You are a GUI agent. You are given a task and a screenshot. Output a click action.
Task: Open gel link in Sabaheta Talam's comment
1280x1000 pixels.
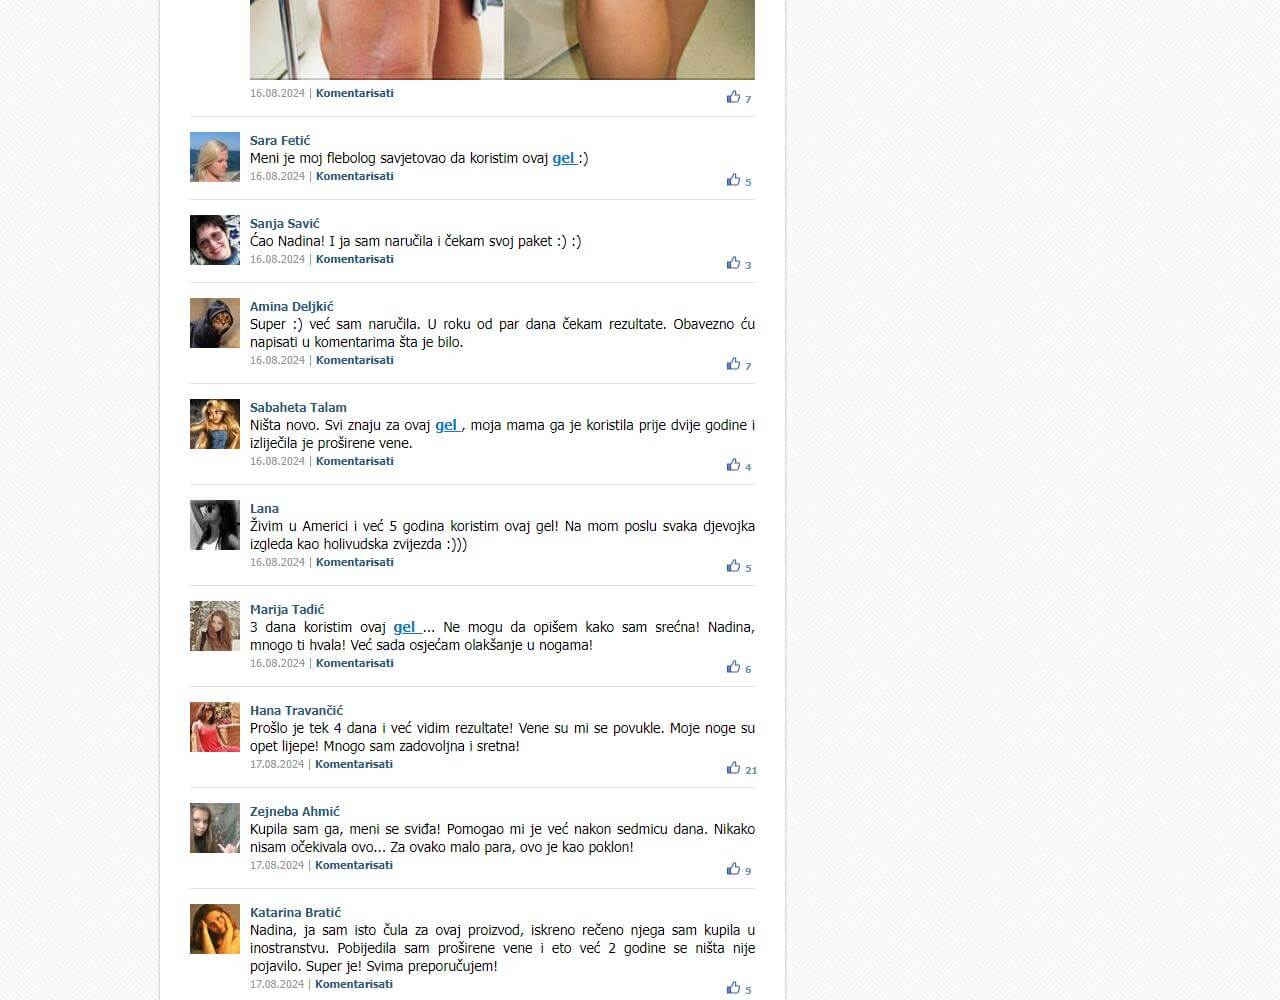point(447,425)
